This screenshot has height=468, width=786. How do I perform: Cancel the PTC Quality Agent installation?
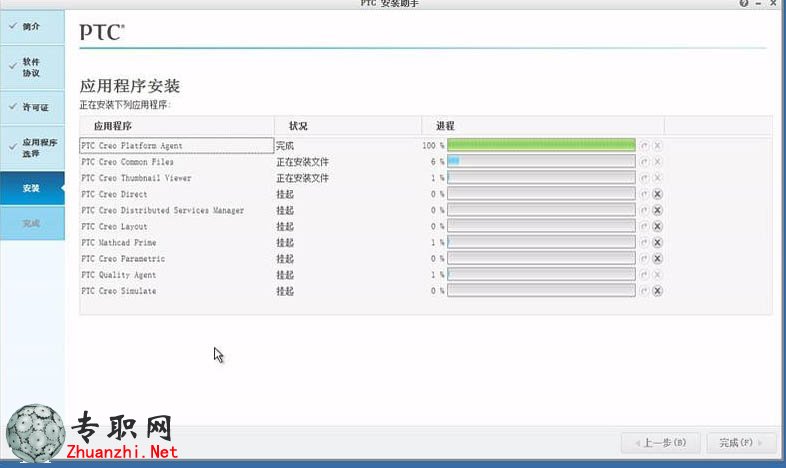pos(657,275)
